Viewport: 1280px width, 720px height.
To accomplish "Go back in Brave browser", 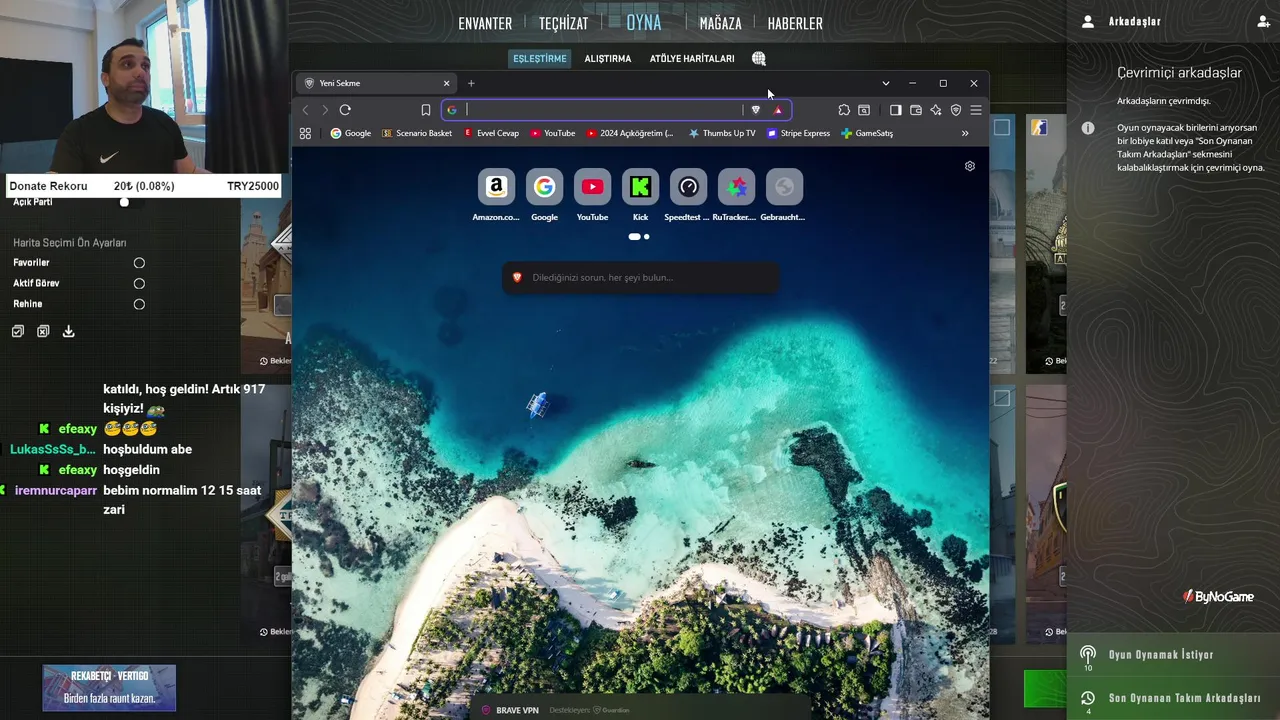I will tap(306, 110).
